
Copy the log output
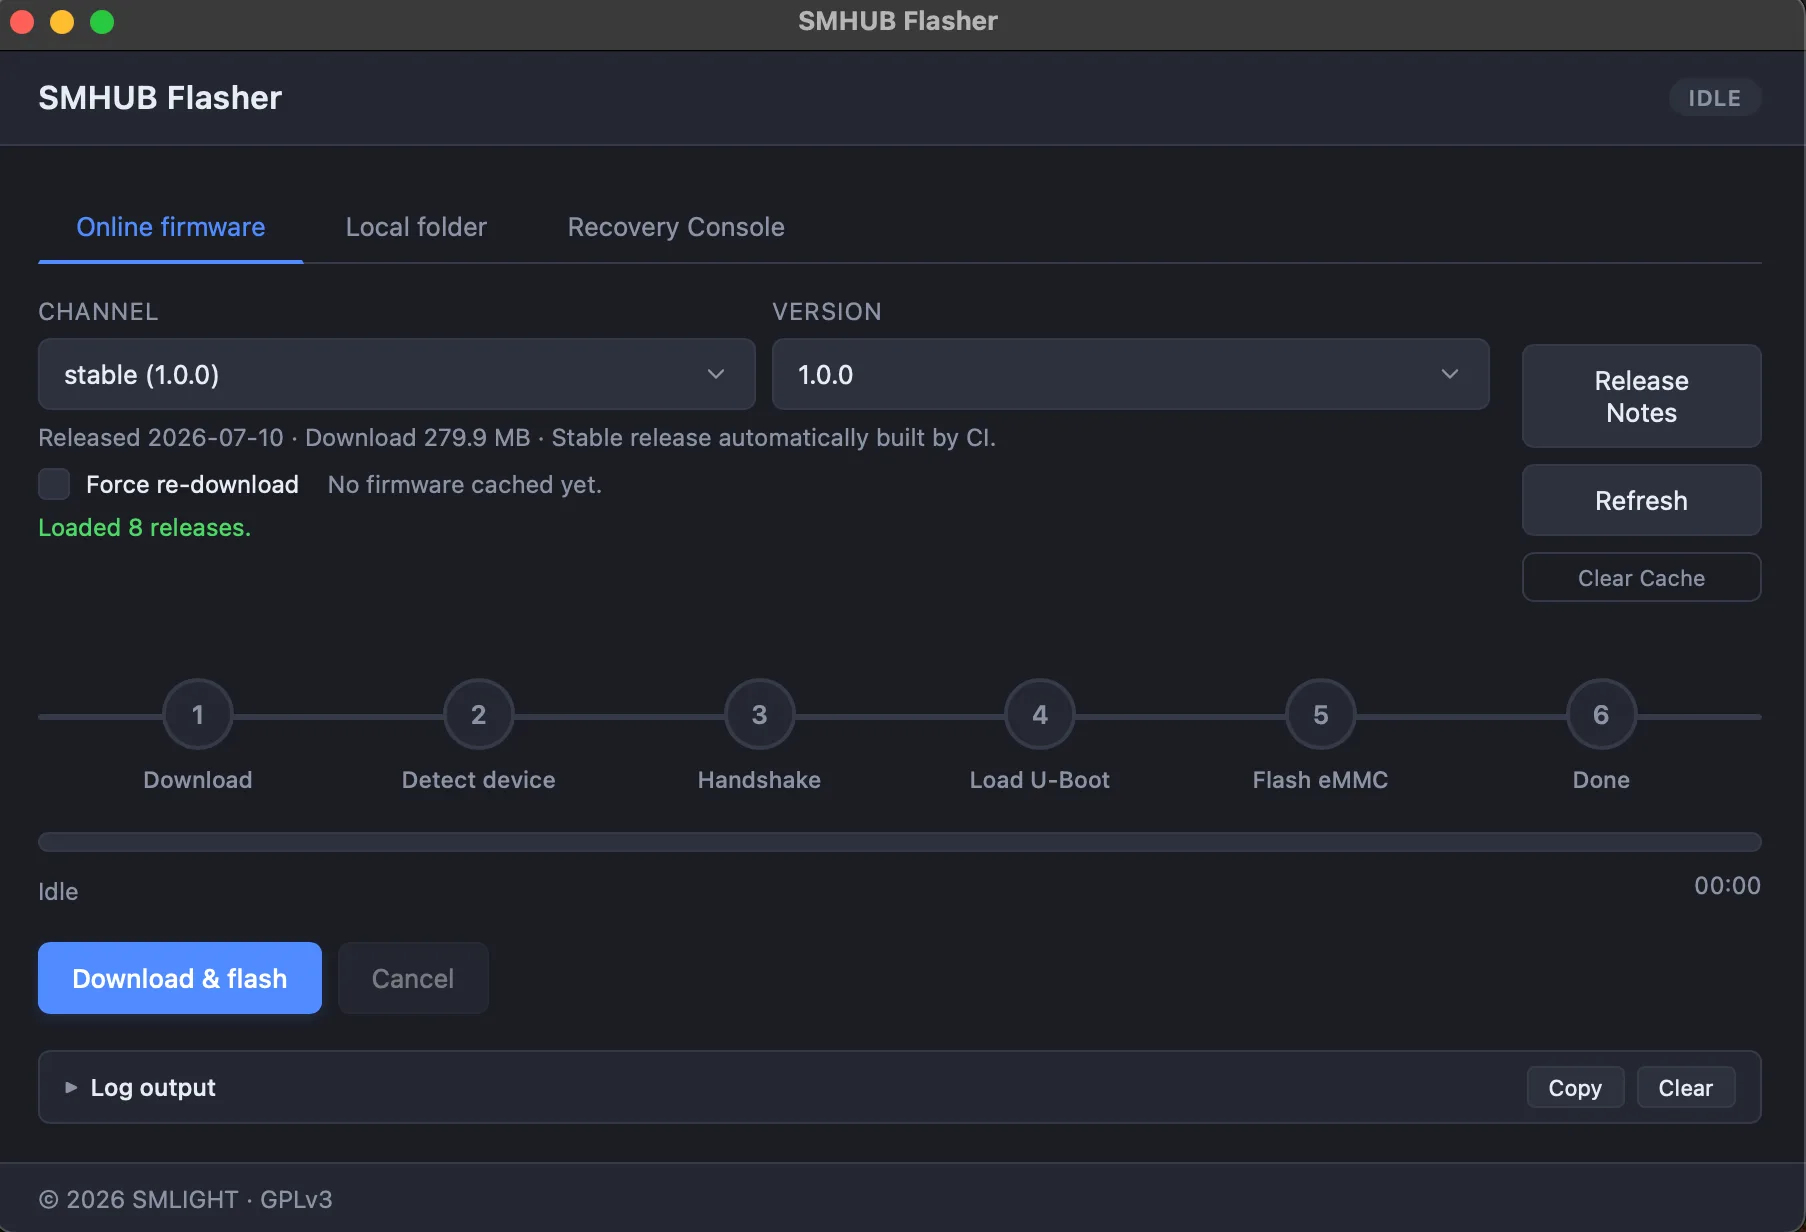pyautogui.click(x=1575, y=1088)
